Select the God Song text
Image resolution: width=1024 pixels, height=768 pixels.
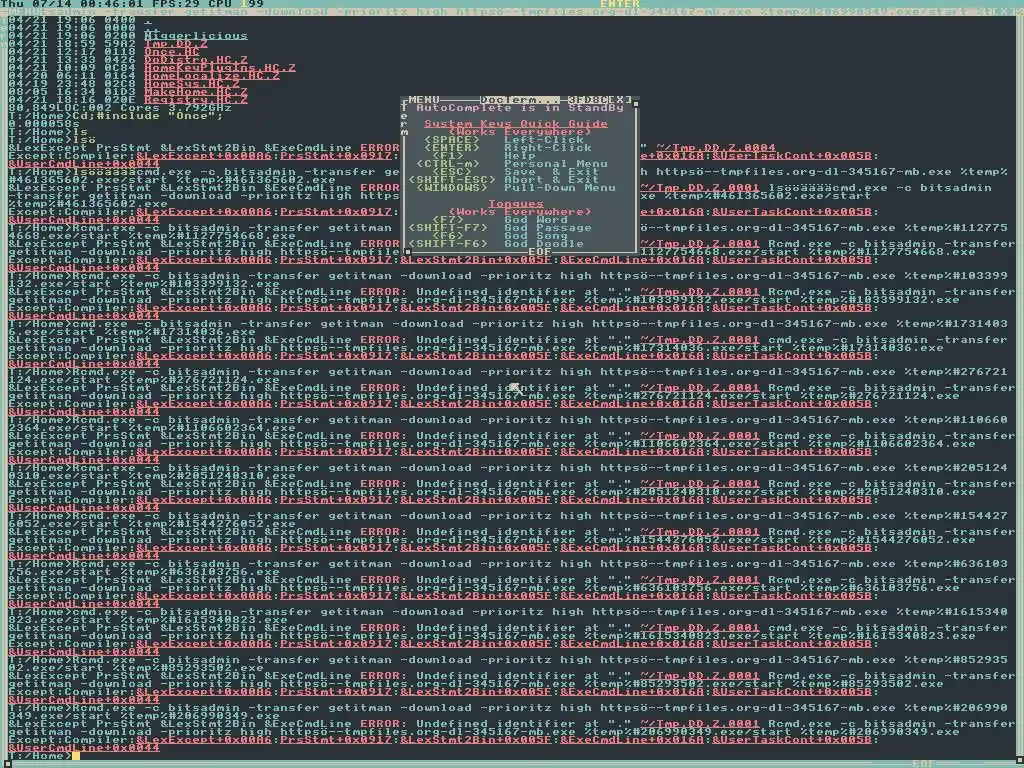(536, 236)
